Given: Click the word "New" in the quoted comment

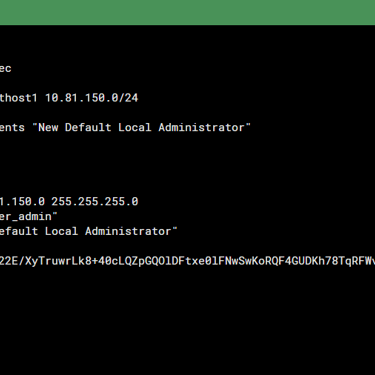Looking at the screenshot, I should (x=48, y=127).
